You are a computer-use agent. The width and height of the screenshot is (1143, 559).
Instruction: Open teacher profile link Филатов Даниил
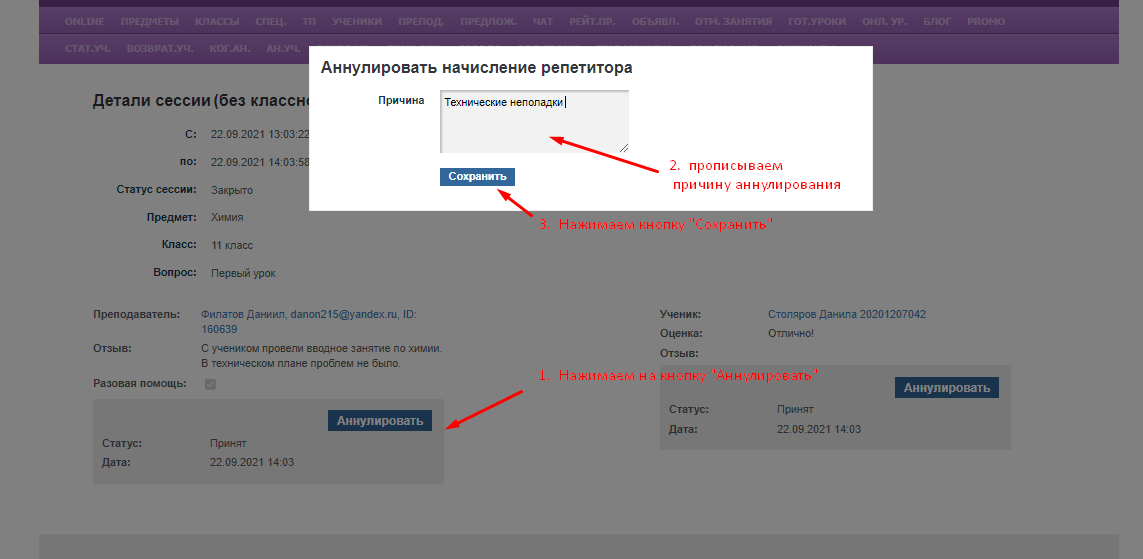tap(309, 321)
